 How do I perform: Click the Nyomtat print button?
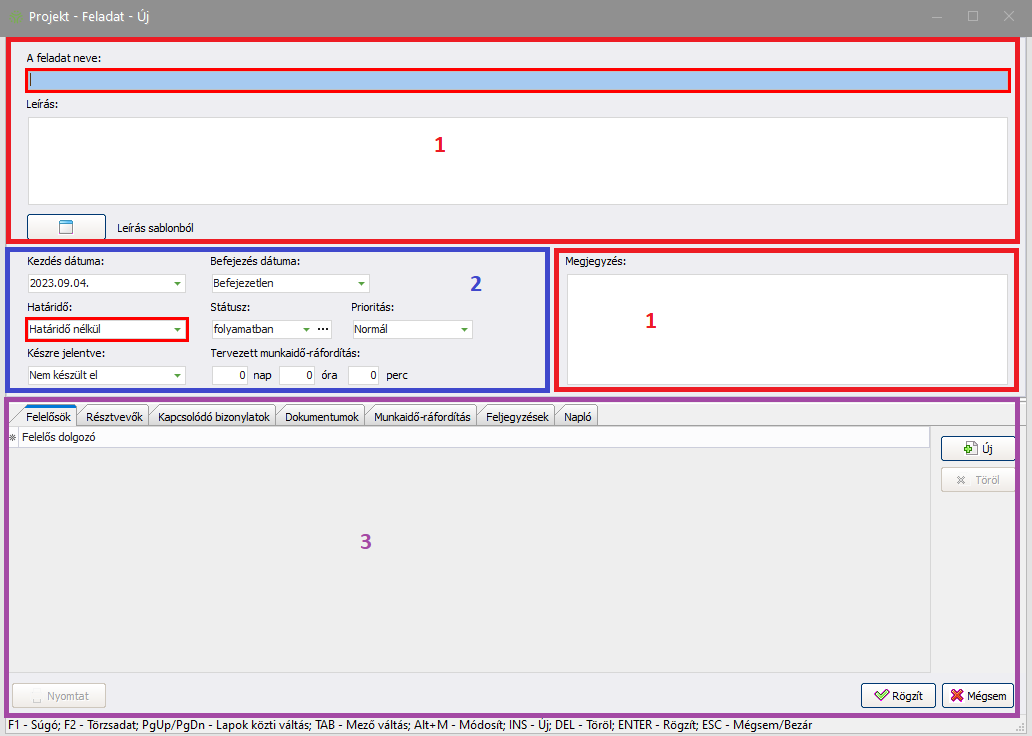click(x=59, y=695)
